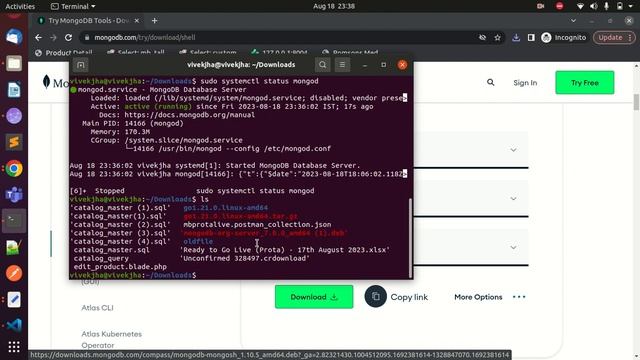The width and height of the screenshot is (640, 360).
Task: Open Chrome downloads icon
Action: tap(516, 38)
